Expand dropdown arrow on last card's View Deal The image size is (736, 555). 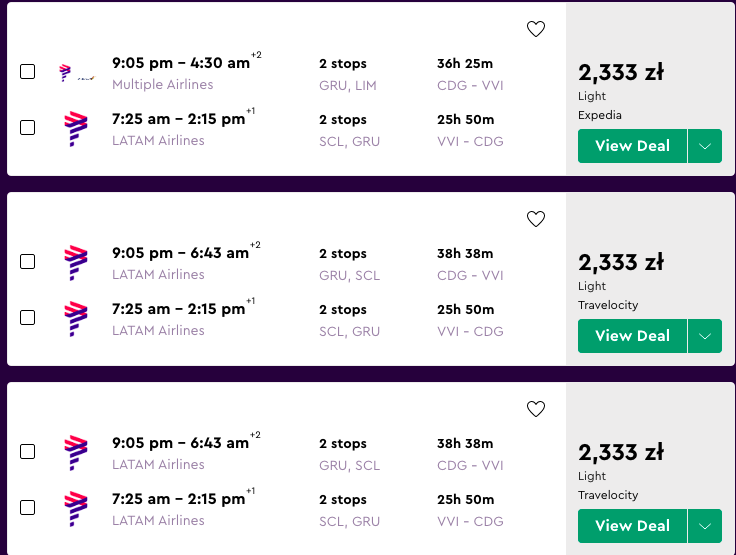[x=705, y=526]
